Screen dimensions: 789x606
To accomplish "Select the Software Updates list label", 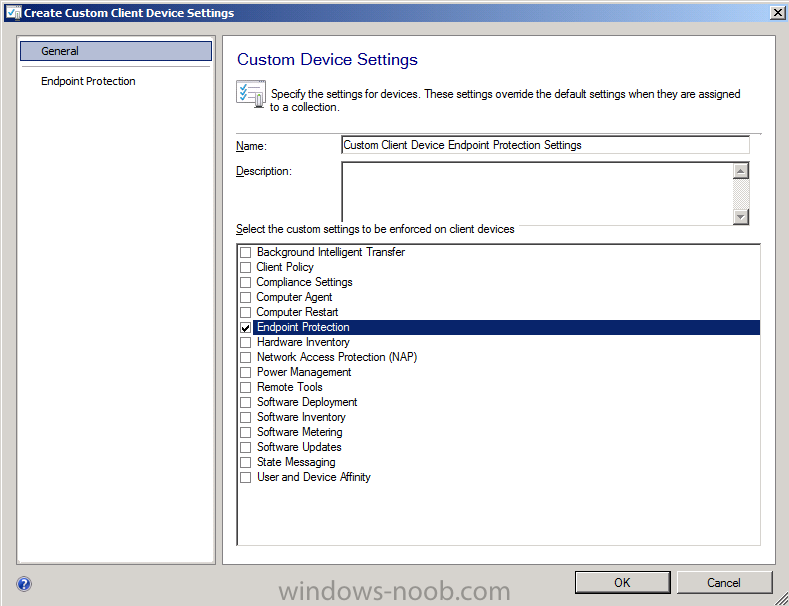I will (299, 447).
